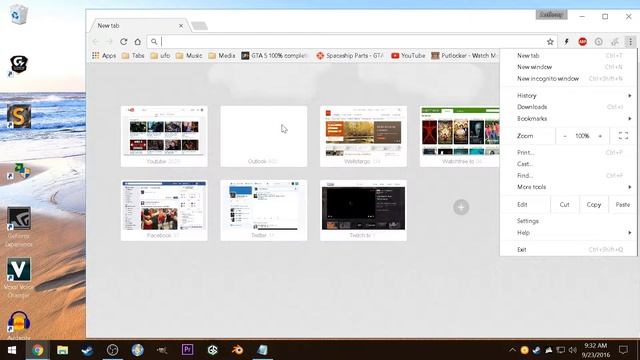Viewport: 640px width, 360px height.
Task: Focus the address bar input
Action: click(x=351, y=42)
